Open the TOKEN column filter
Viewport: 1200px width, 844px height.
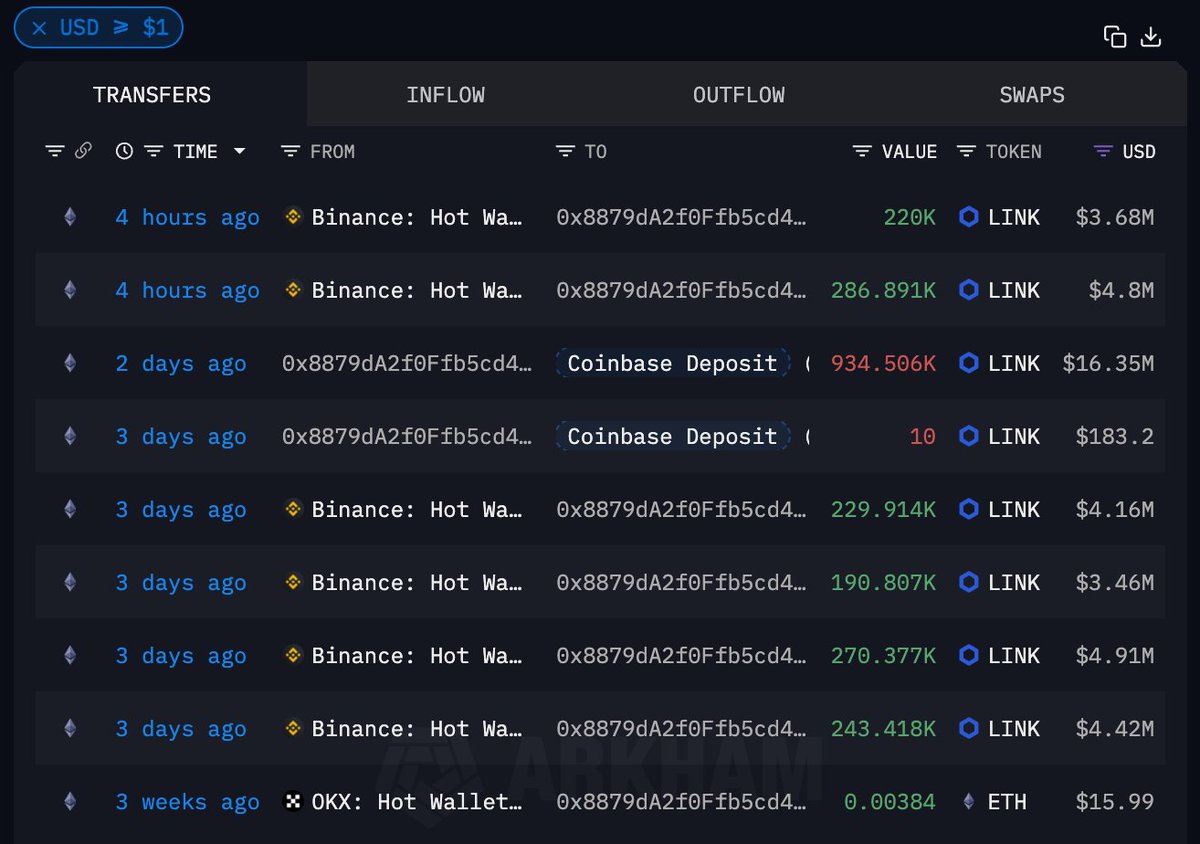pos(966,151)
